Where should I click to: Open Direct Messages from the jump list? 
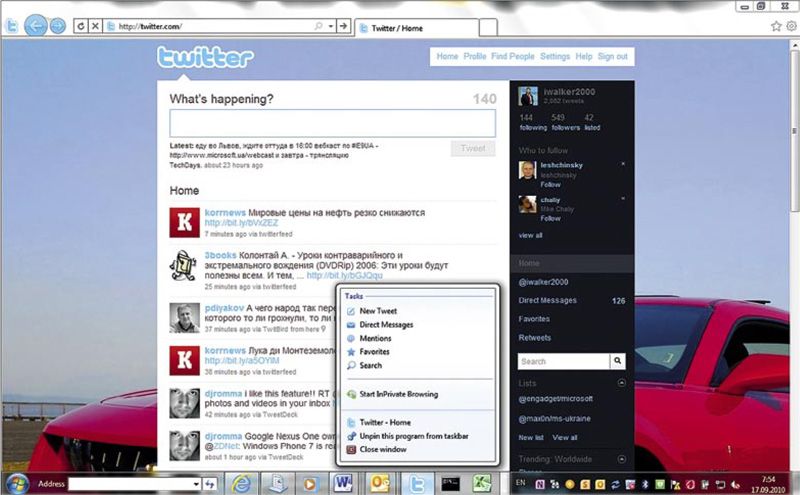pyautogui.click(x=386, y=325)
